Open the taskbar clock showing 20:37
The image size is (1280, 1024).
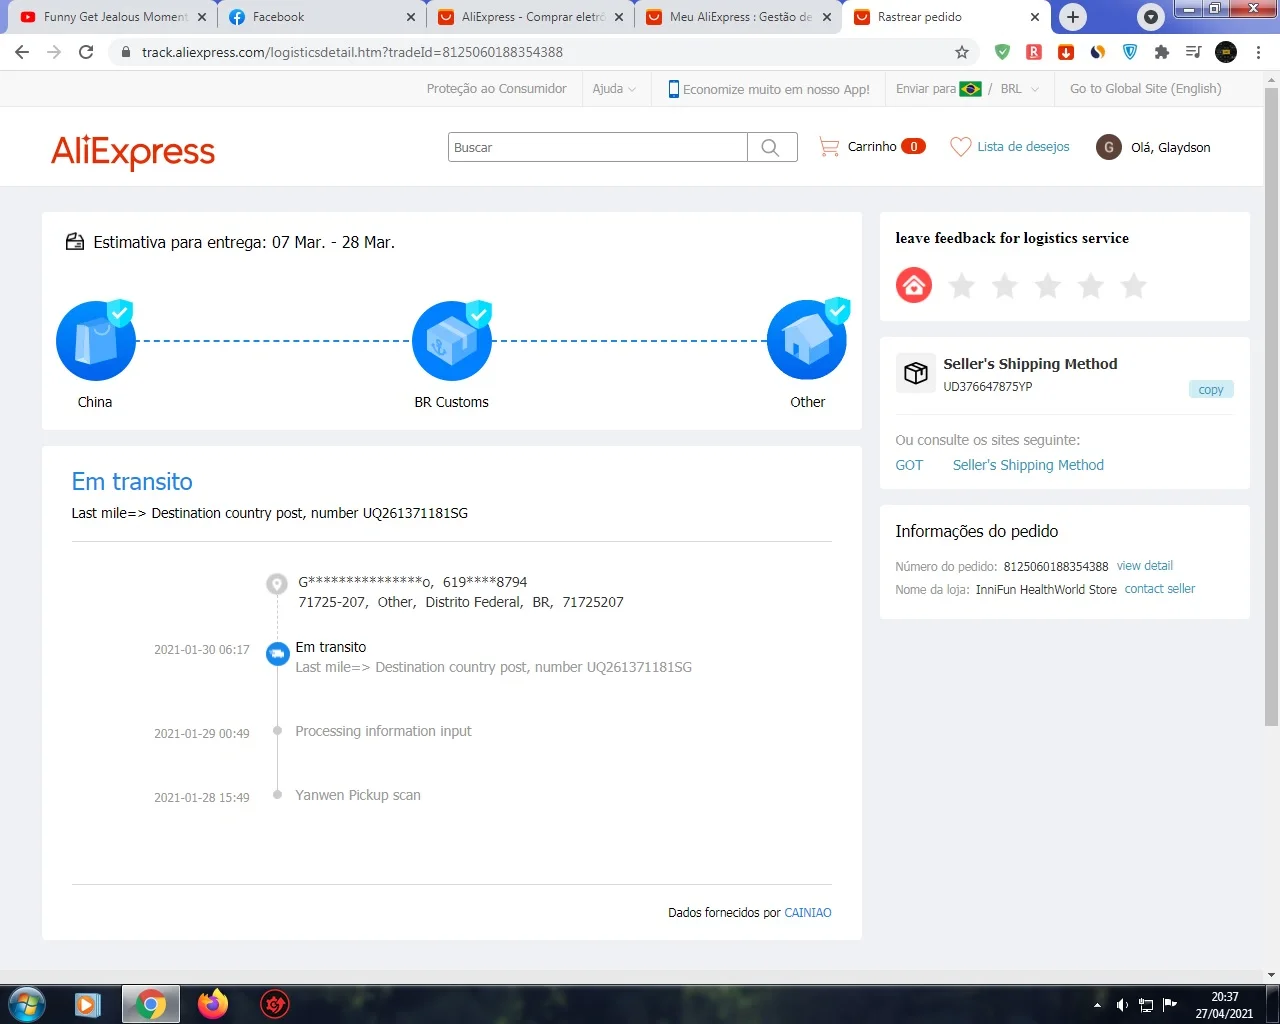tap(1224, 1005)
